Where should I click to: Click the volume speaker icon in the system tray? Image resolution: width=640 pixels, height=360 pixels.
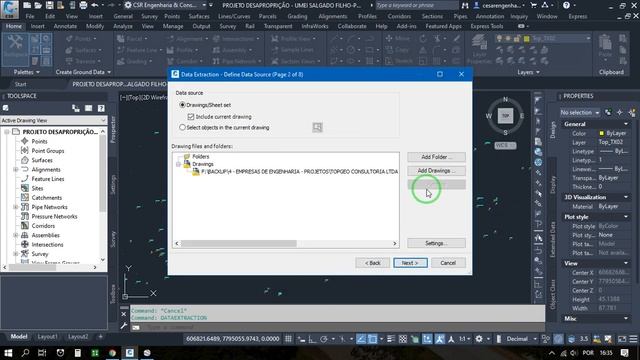[x=573, y=353]
